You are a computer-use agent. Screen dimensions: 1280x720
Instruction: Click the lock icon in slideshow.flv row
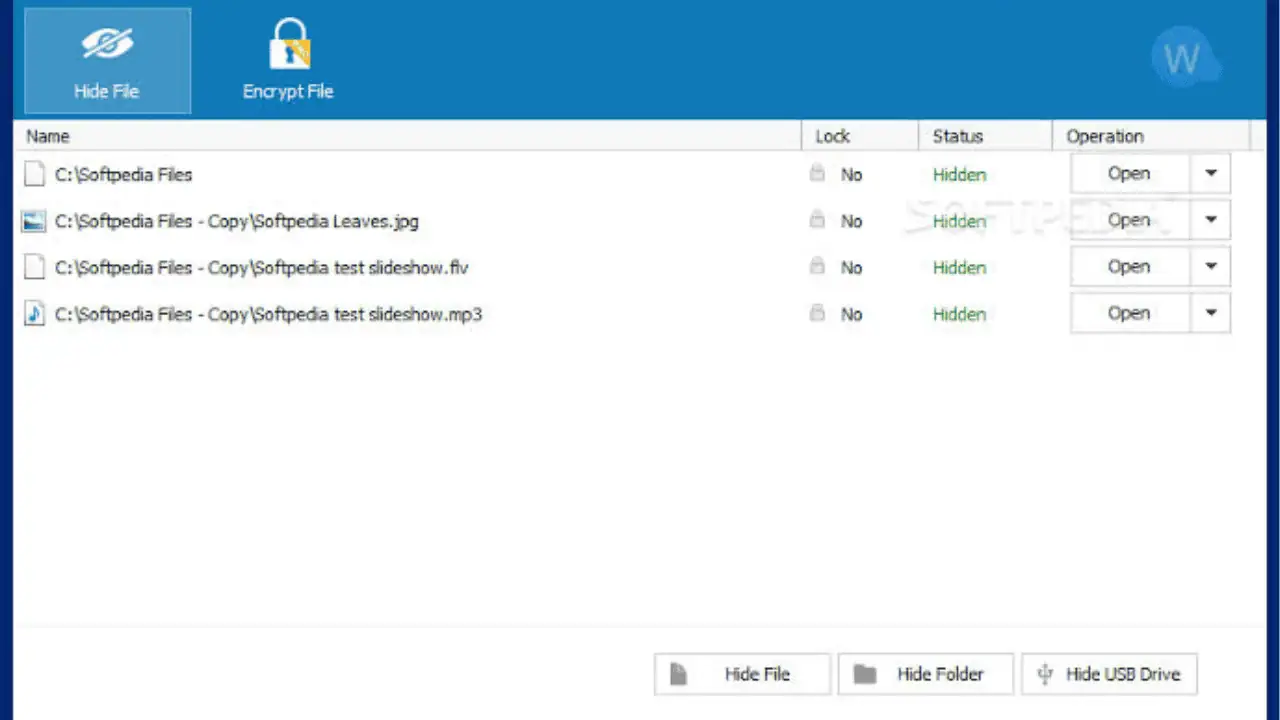[817, 267]
